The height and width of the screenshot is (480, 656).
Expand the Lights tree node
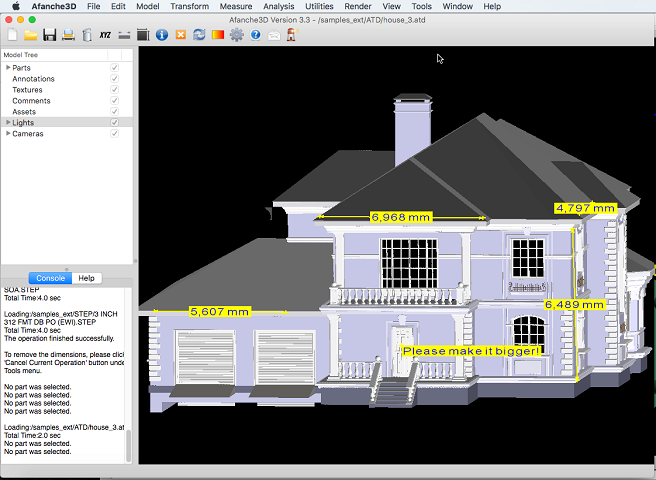tap(8, 123)
